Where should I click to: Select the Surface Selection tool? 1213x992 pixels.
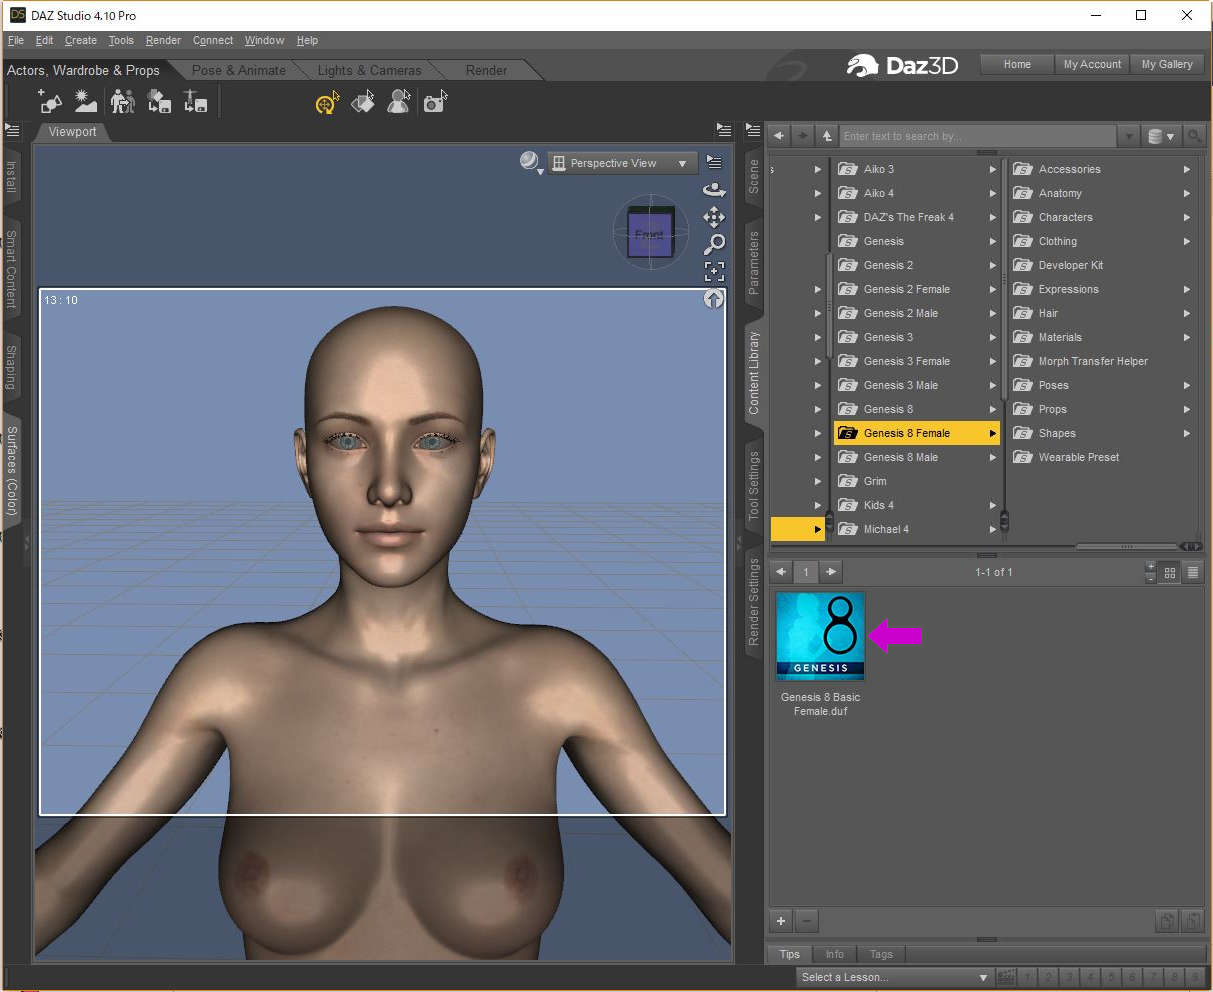coord(363,102)
